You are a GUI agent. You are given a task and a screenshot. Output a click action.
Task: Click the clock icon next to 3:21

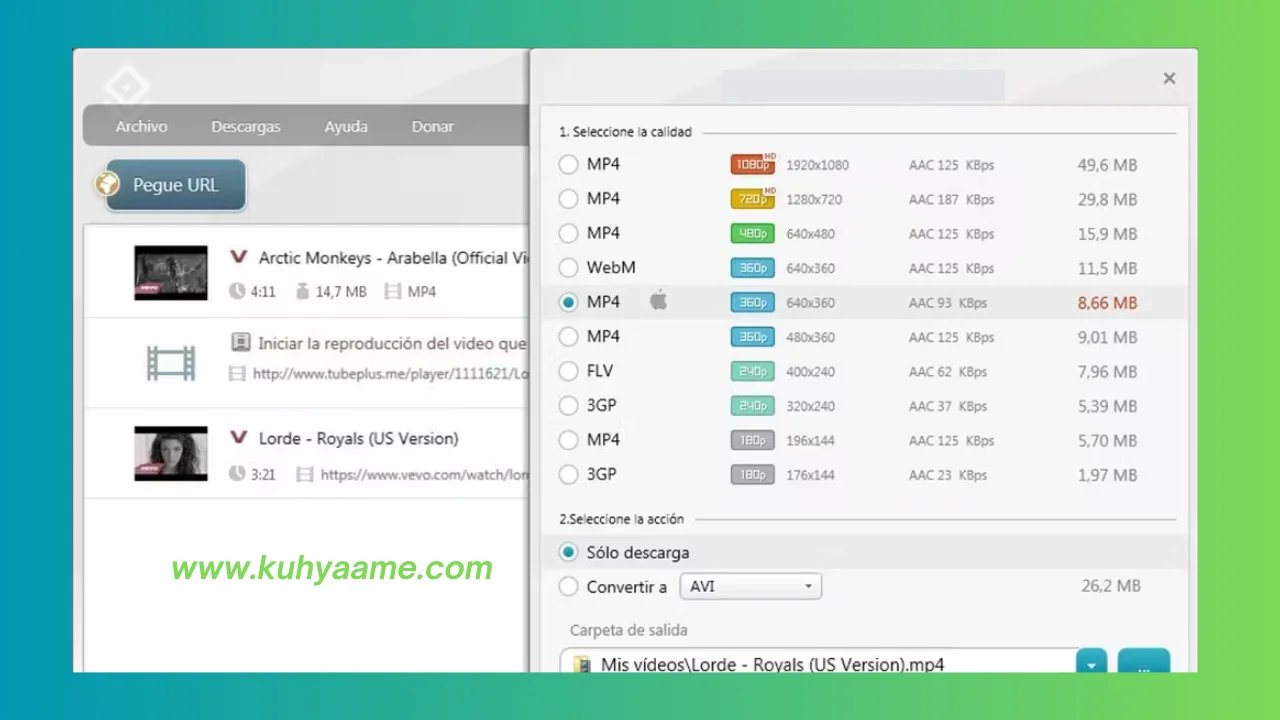237,474
